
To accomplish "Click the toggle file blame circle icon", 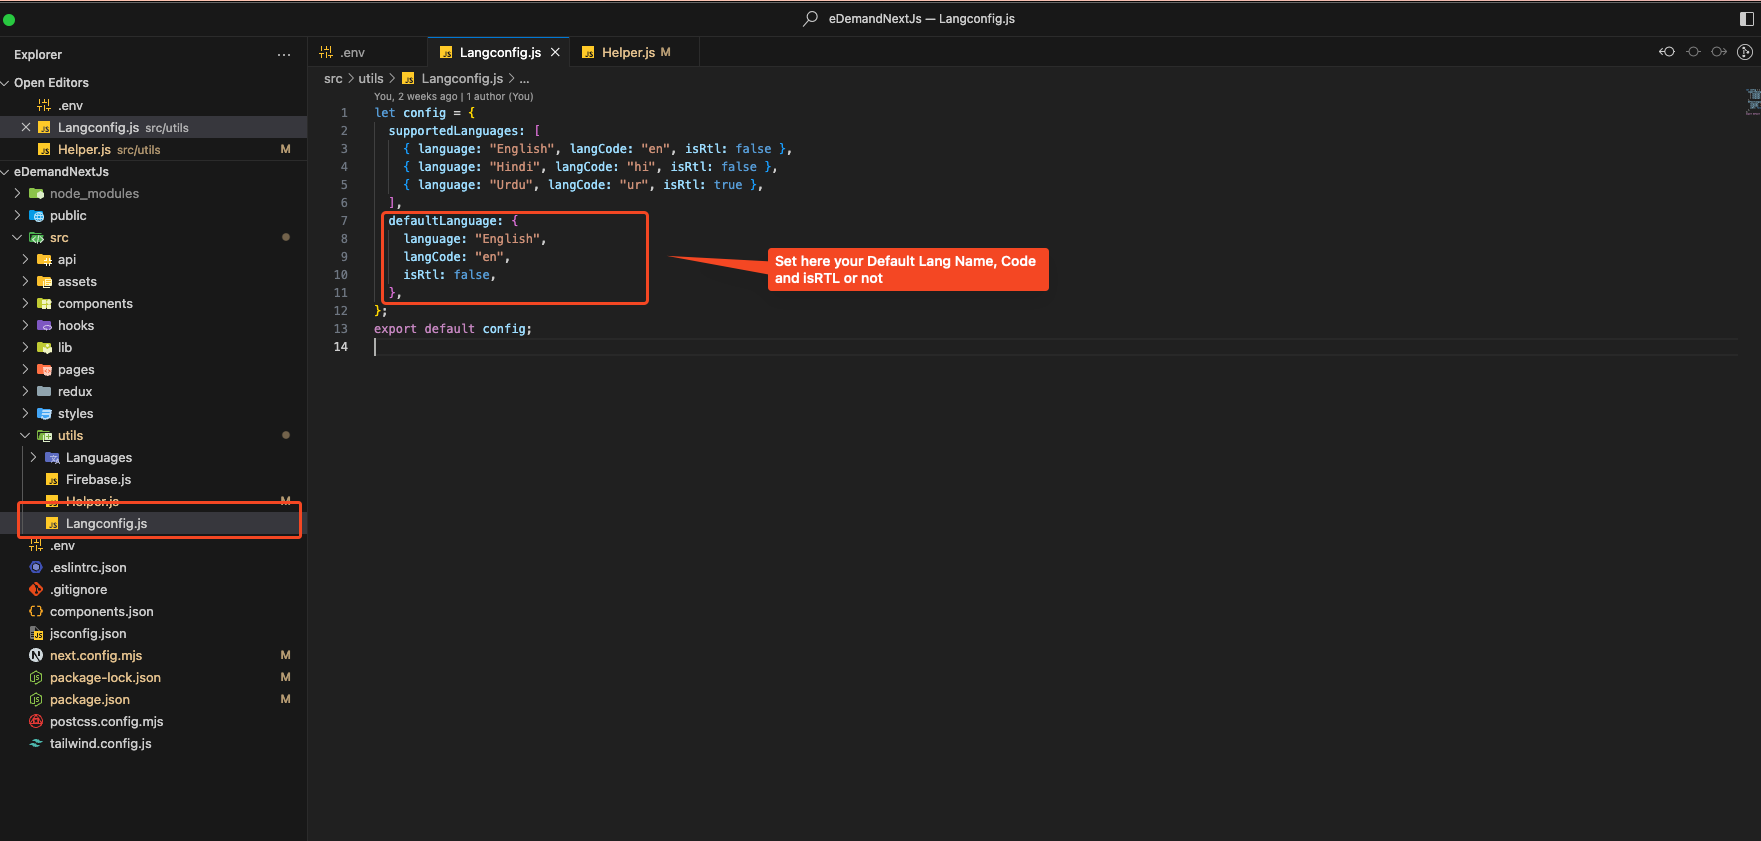I will 1693,52.
